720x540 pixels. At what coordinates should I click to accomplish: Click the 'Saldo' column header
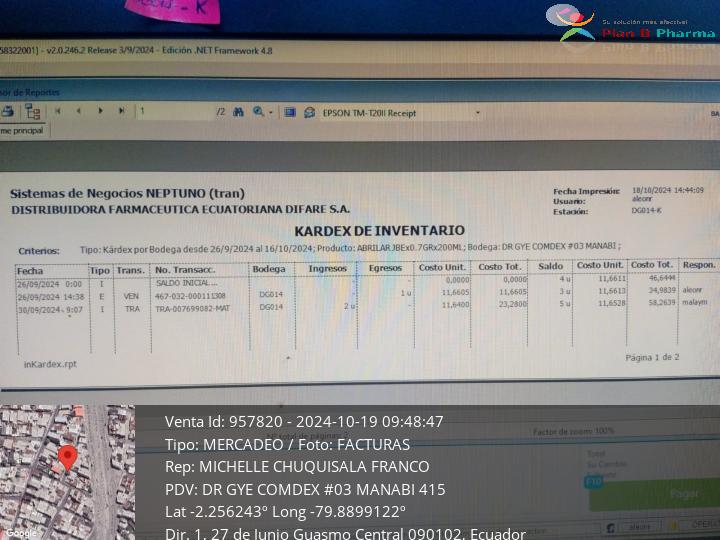(551, 266)
